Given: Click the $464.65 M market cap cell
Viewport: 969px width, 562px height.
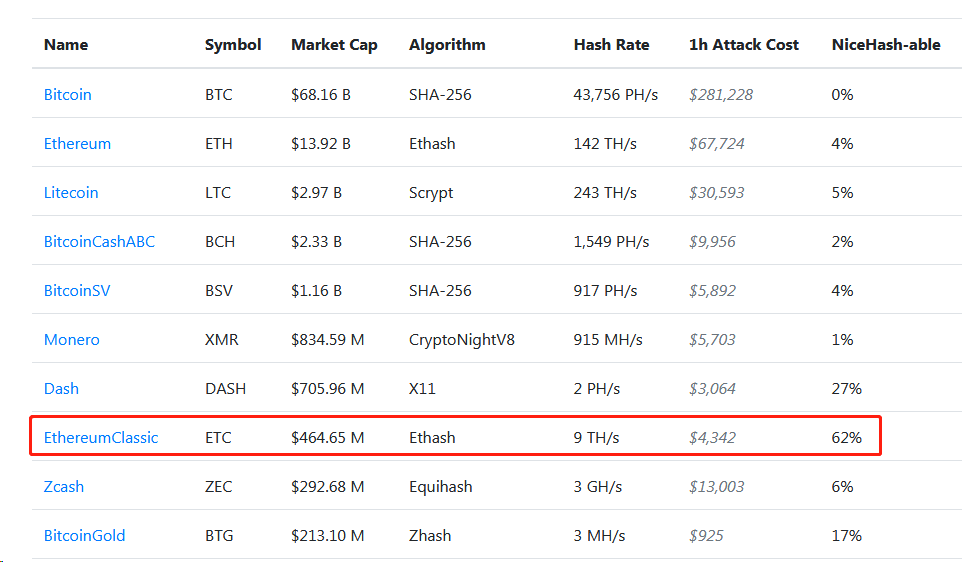Looking at the screenshot, I should click(328, 438).
